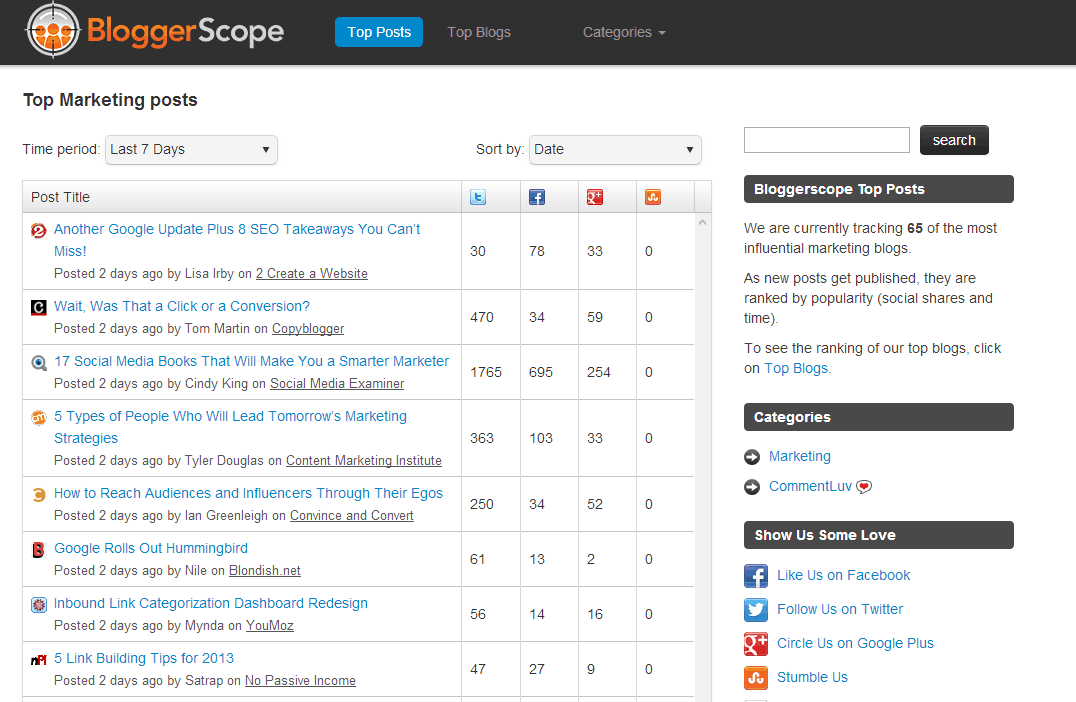
Task: Click the Twitter column header icon
Action: [478, 198]
